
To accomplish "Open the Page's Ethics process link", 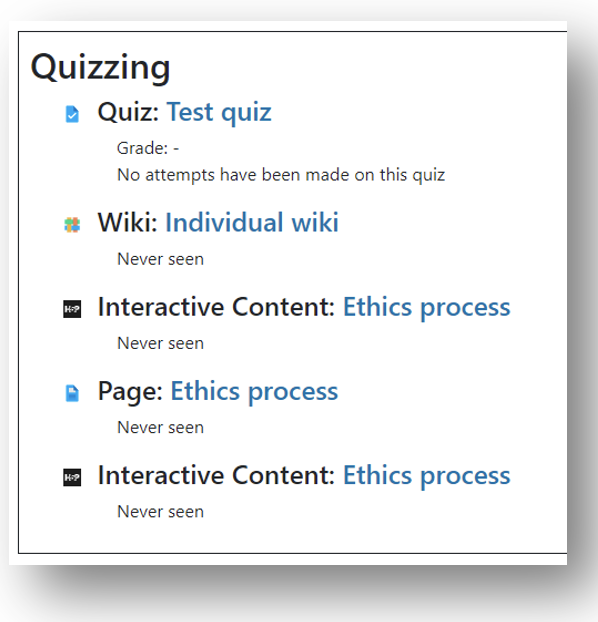I will click(x=254, y=392).
